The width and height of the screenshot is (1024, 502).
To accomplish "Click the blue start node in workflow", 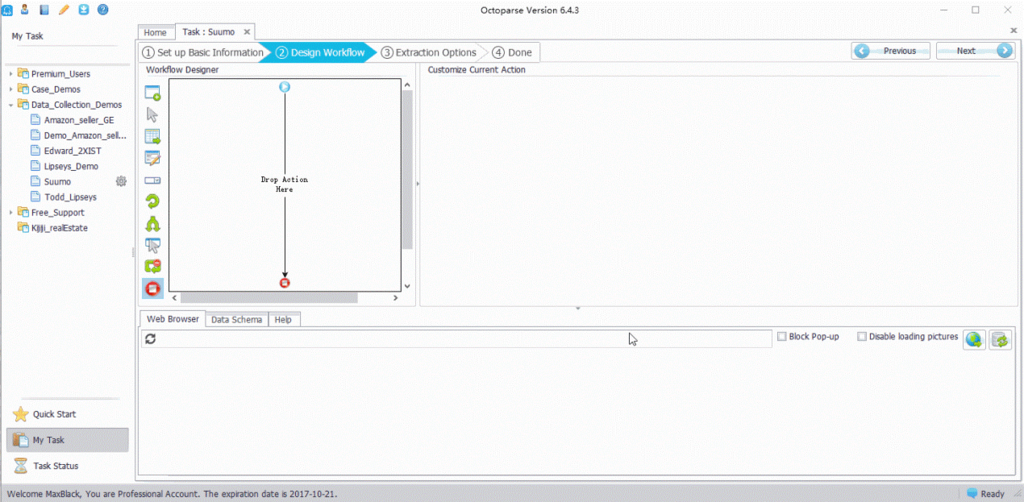I will (285, 87).
